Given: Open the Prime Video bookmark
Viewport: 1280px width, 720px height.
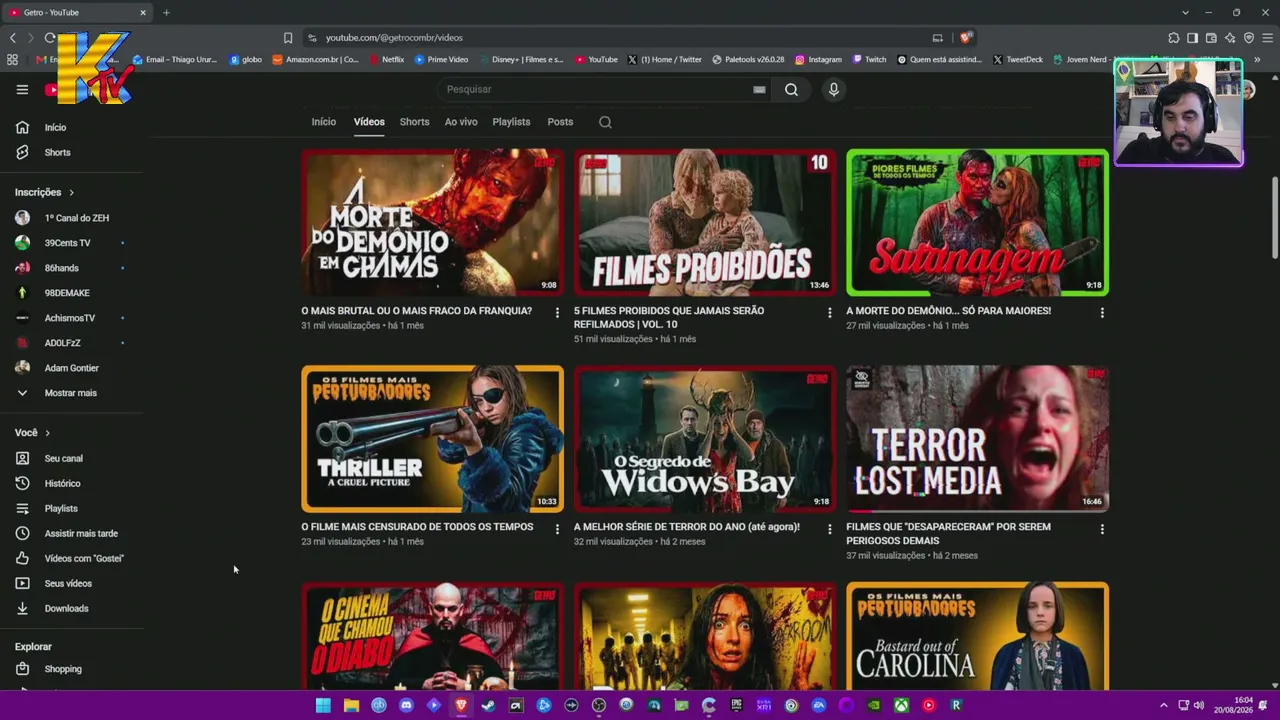Looking at the screenshot, I should click(x=441, y=60).
